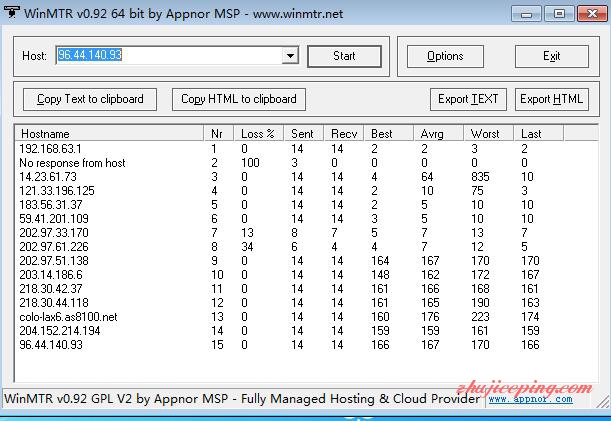Click the Exit button
This screenshot has height=421, width=611.
tap(551, 56)
